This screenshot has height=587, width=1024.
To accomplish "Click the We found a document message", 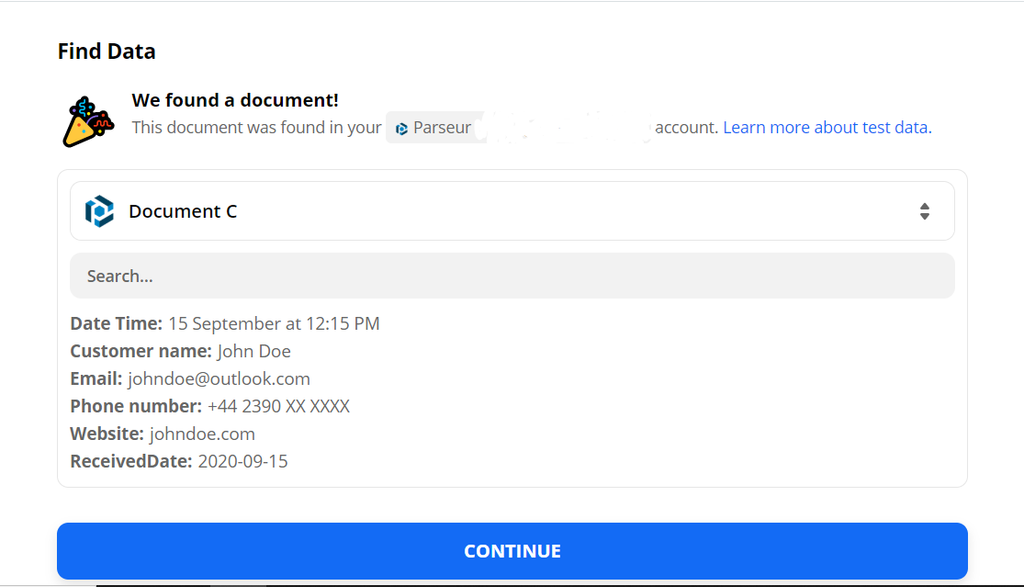I will click(234, 100).
